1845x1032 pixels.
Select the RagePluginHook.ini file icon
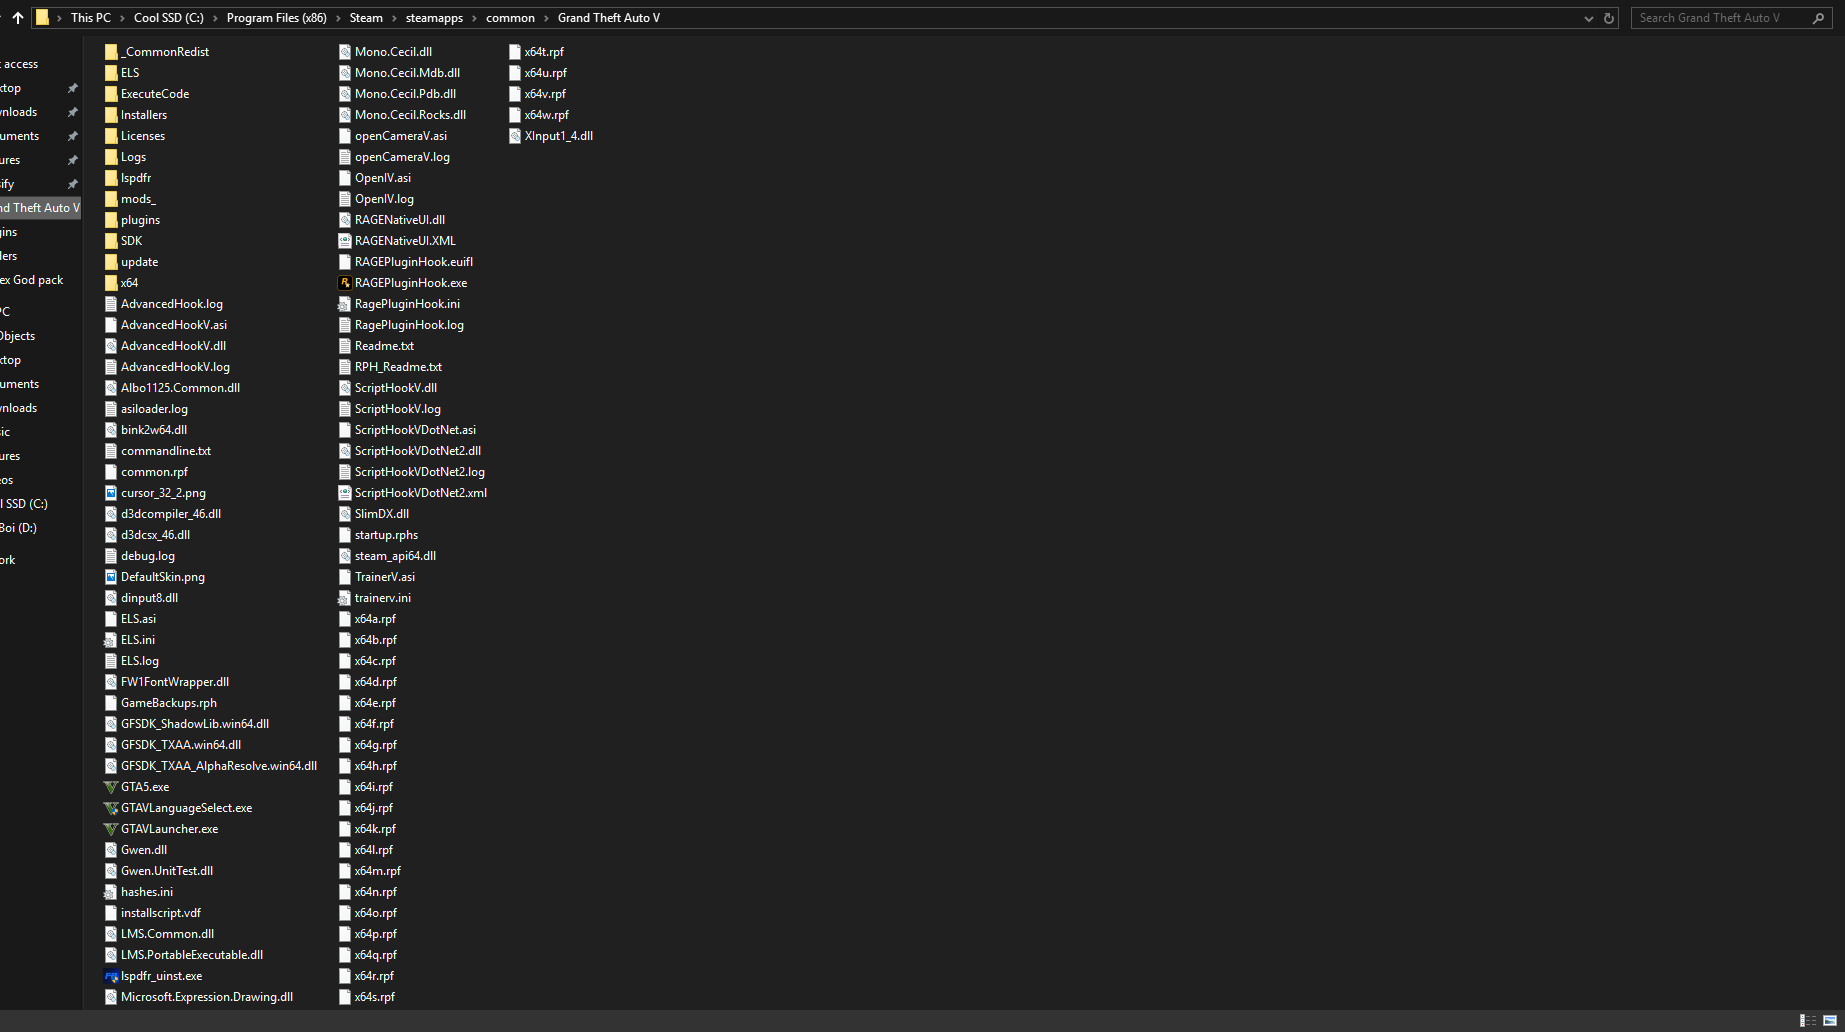pyautogui.click(x=345, y=304)
